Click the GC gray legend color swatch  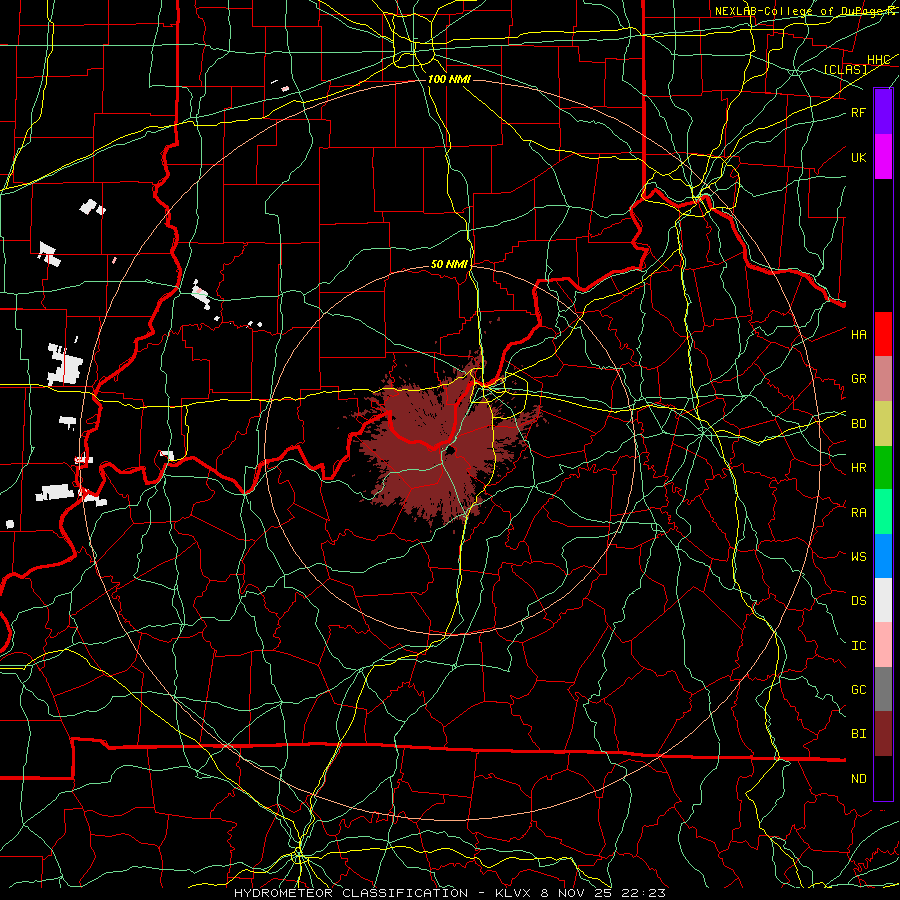(x=883, y=689)
